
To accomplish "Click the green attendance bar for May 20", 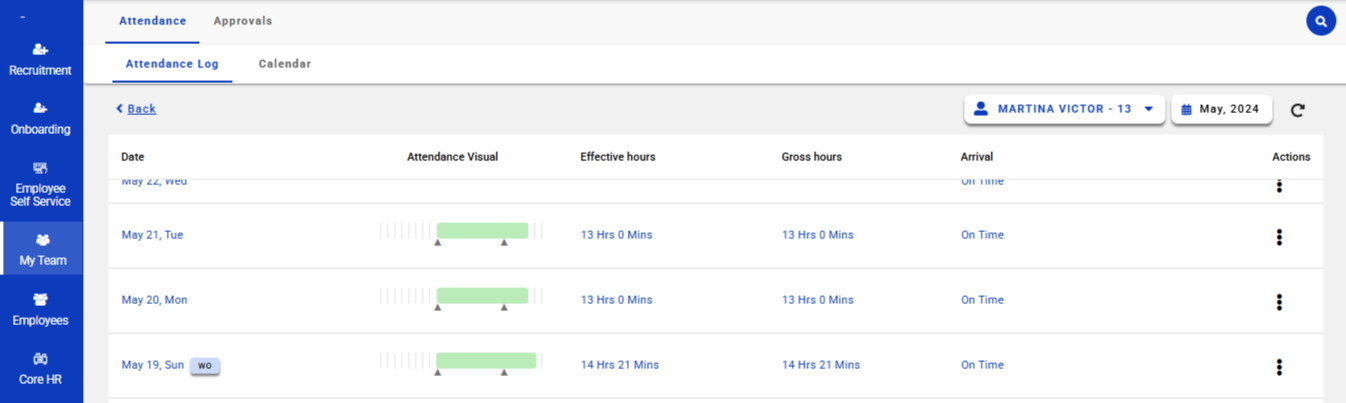I will pos(482,295).
